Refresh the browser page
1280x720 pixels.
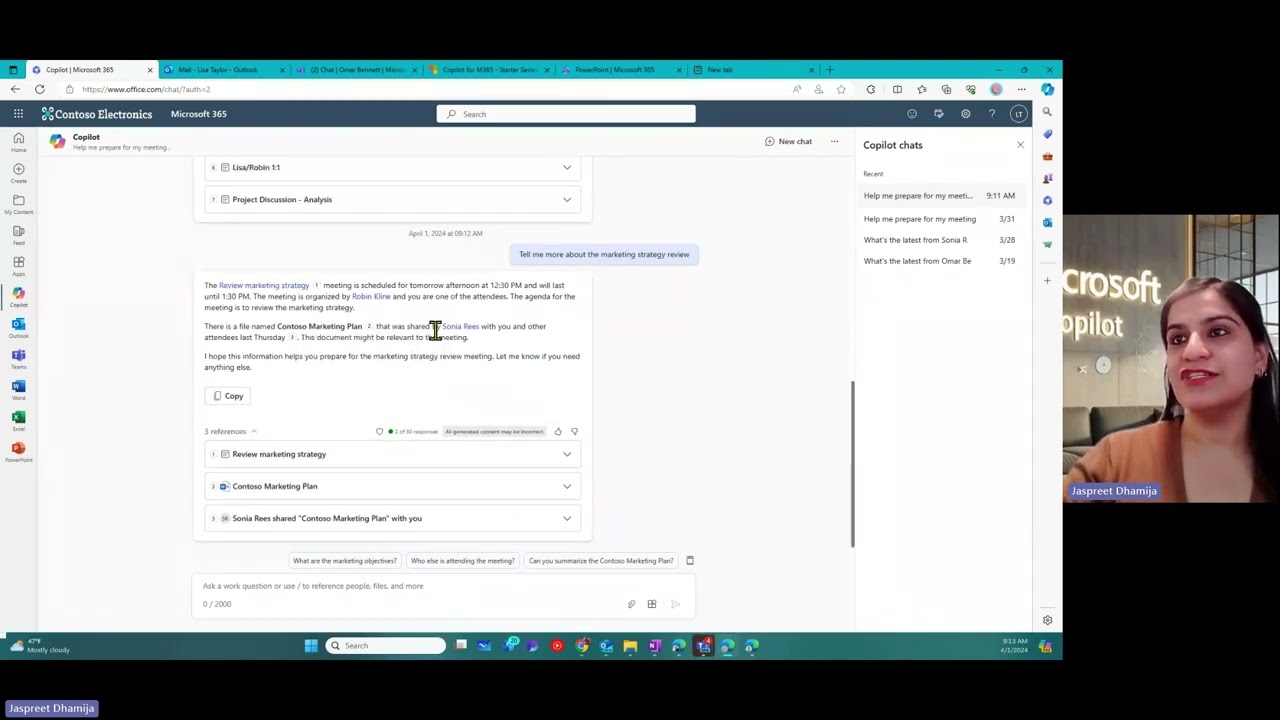click(39, 89)
